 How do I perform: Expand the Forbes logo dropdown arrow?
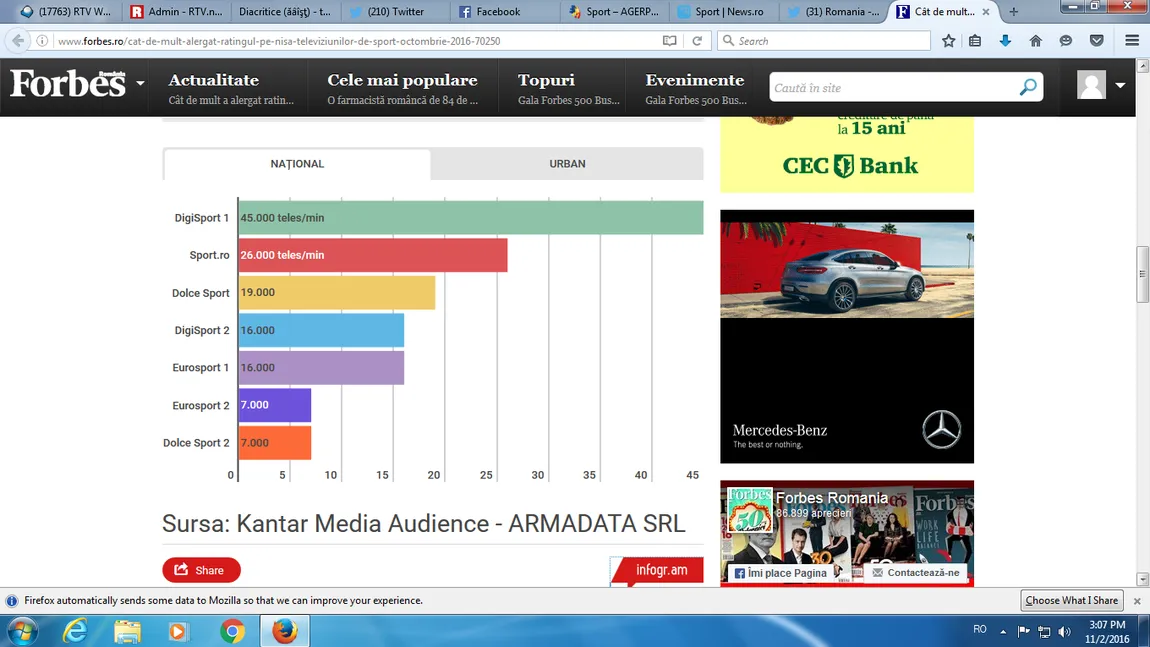[140, 84]
